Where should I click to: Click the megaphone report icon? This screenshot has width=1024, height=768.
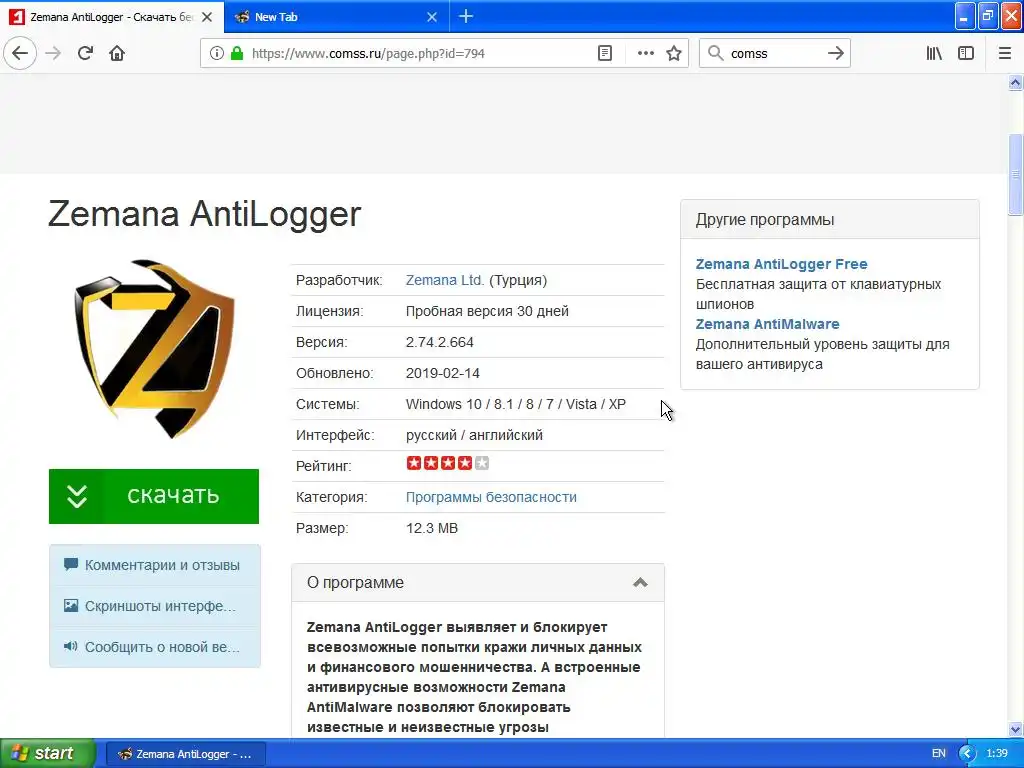click(71, 647)
